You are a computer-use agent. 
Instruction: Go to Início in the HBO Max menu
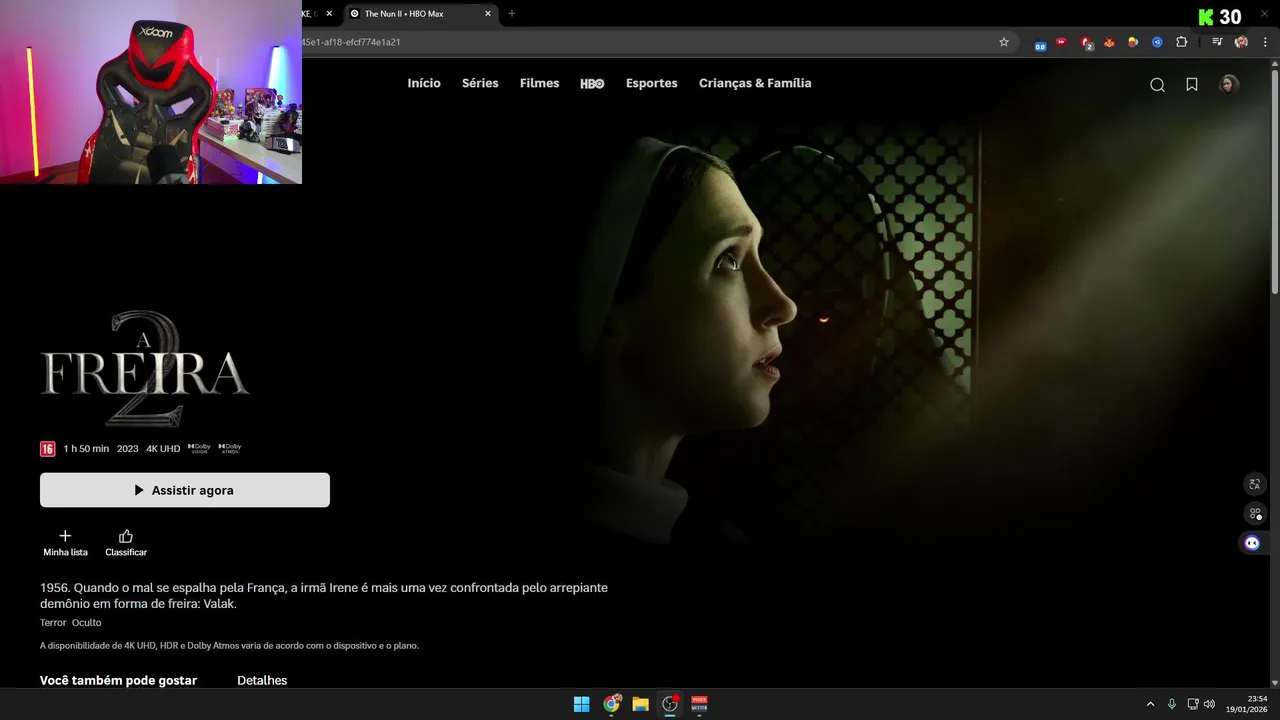(x=424, y=84)
